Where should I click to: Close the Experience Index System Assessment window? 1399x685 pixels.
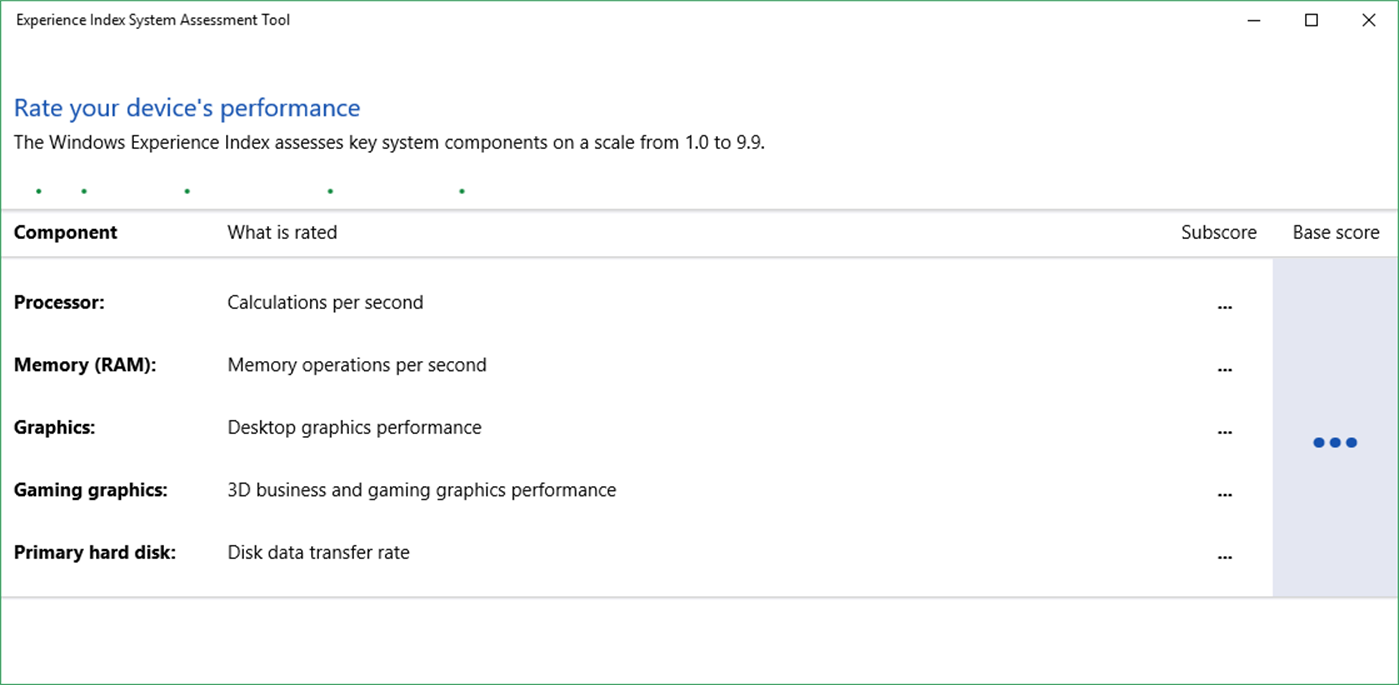pos(1368,20)
